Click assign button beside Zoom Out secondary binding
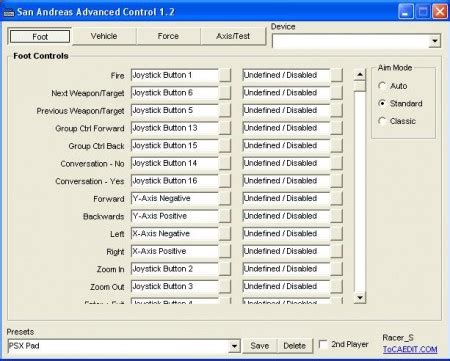Image resolution: width=450 pixels, height=361 pixels. click(337, 287)
